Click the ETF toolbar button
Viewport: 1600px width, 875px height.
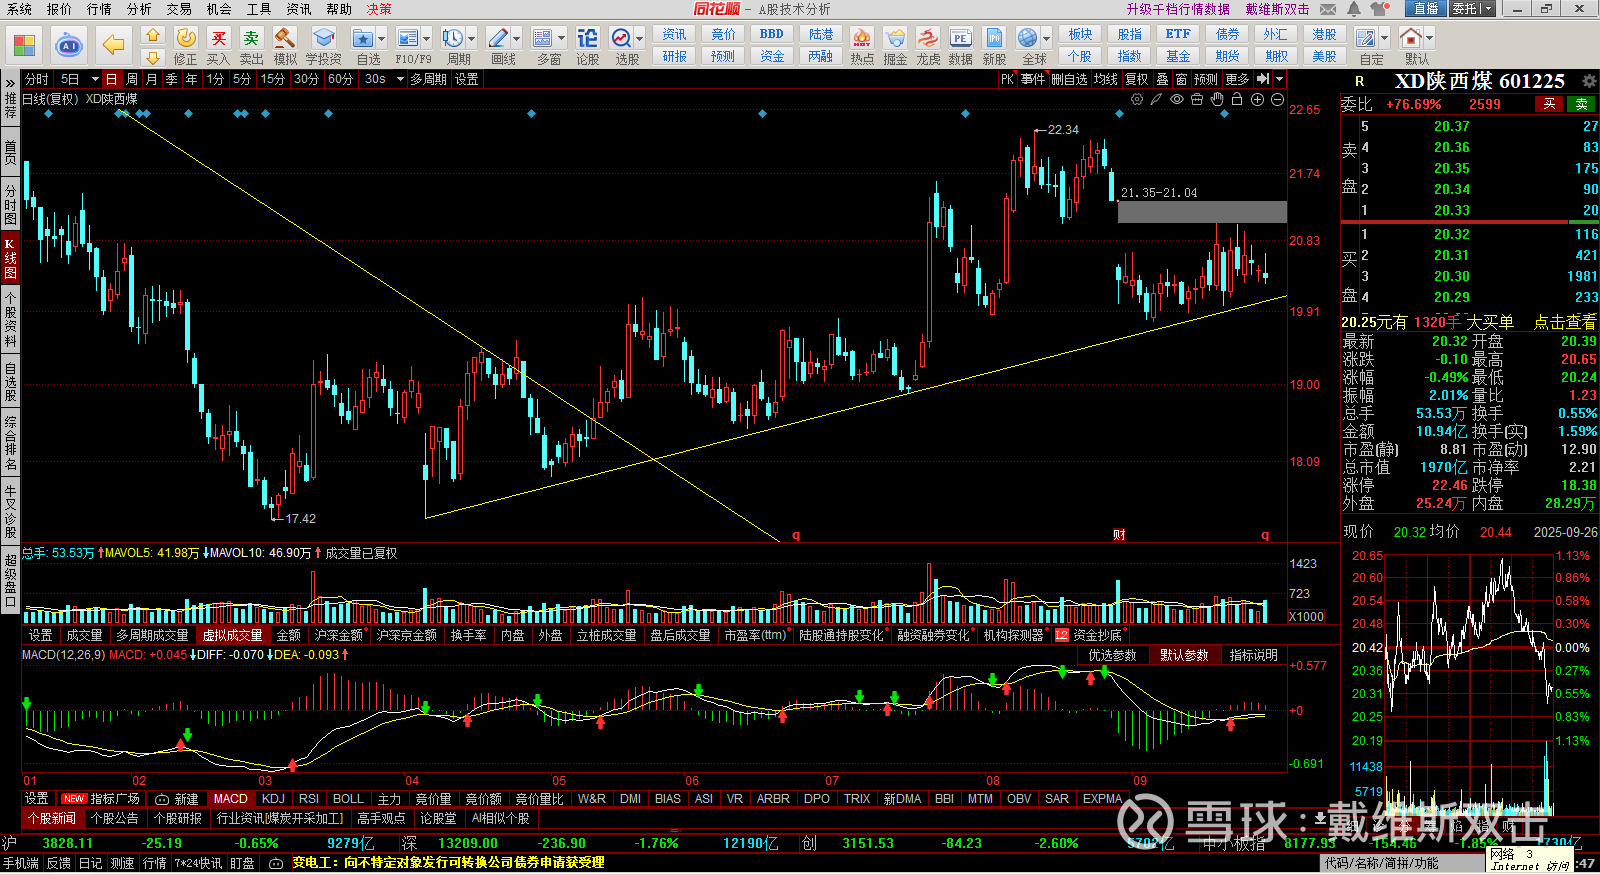tap(1178, 34)
